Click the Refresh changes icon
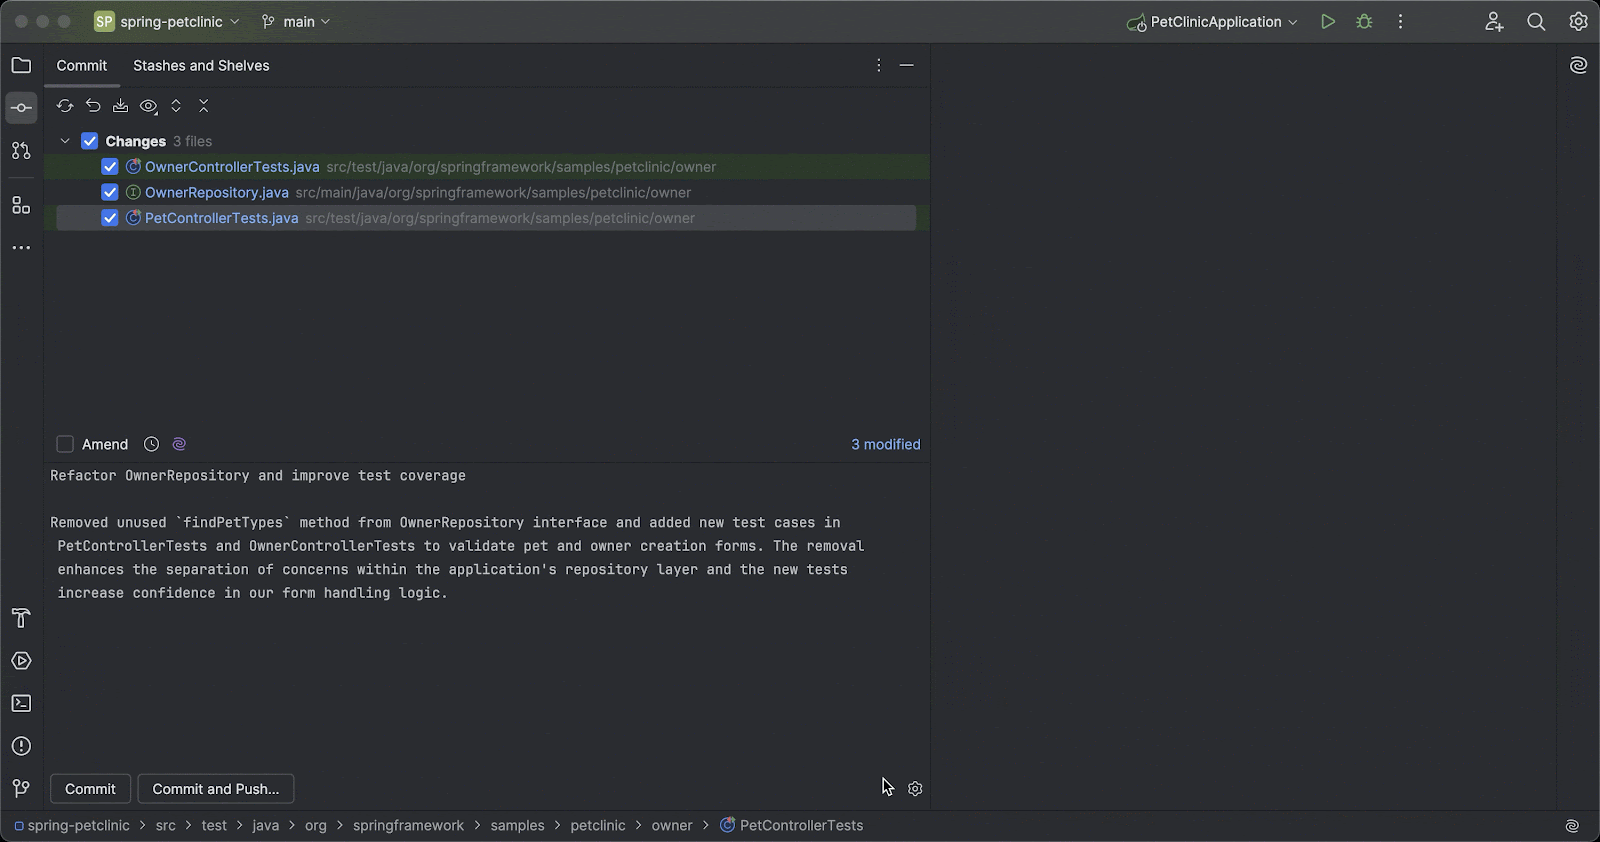 coord(65,106)
